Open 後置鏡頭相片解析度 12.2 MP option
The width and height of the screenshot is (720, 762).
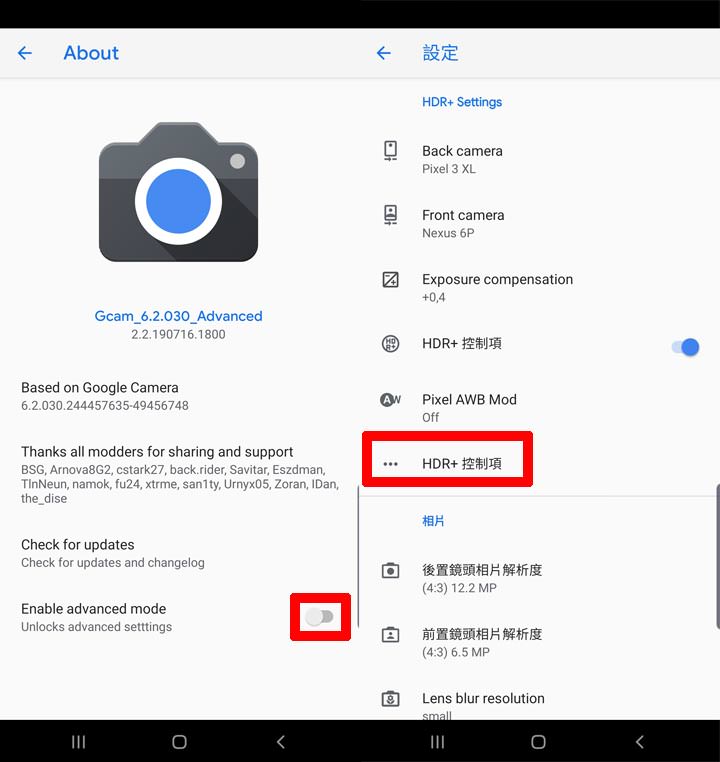(540, 578)
